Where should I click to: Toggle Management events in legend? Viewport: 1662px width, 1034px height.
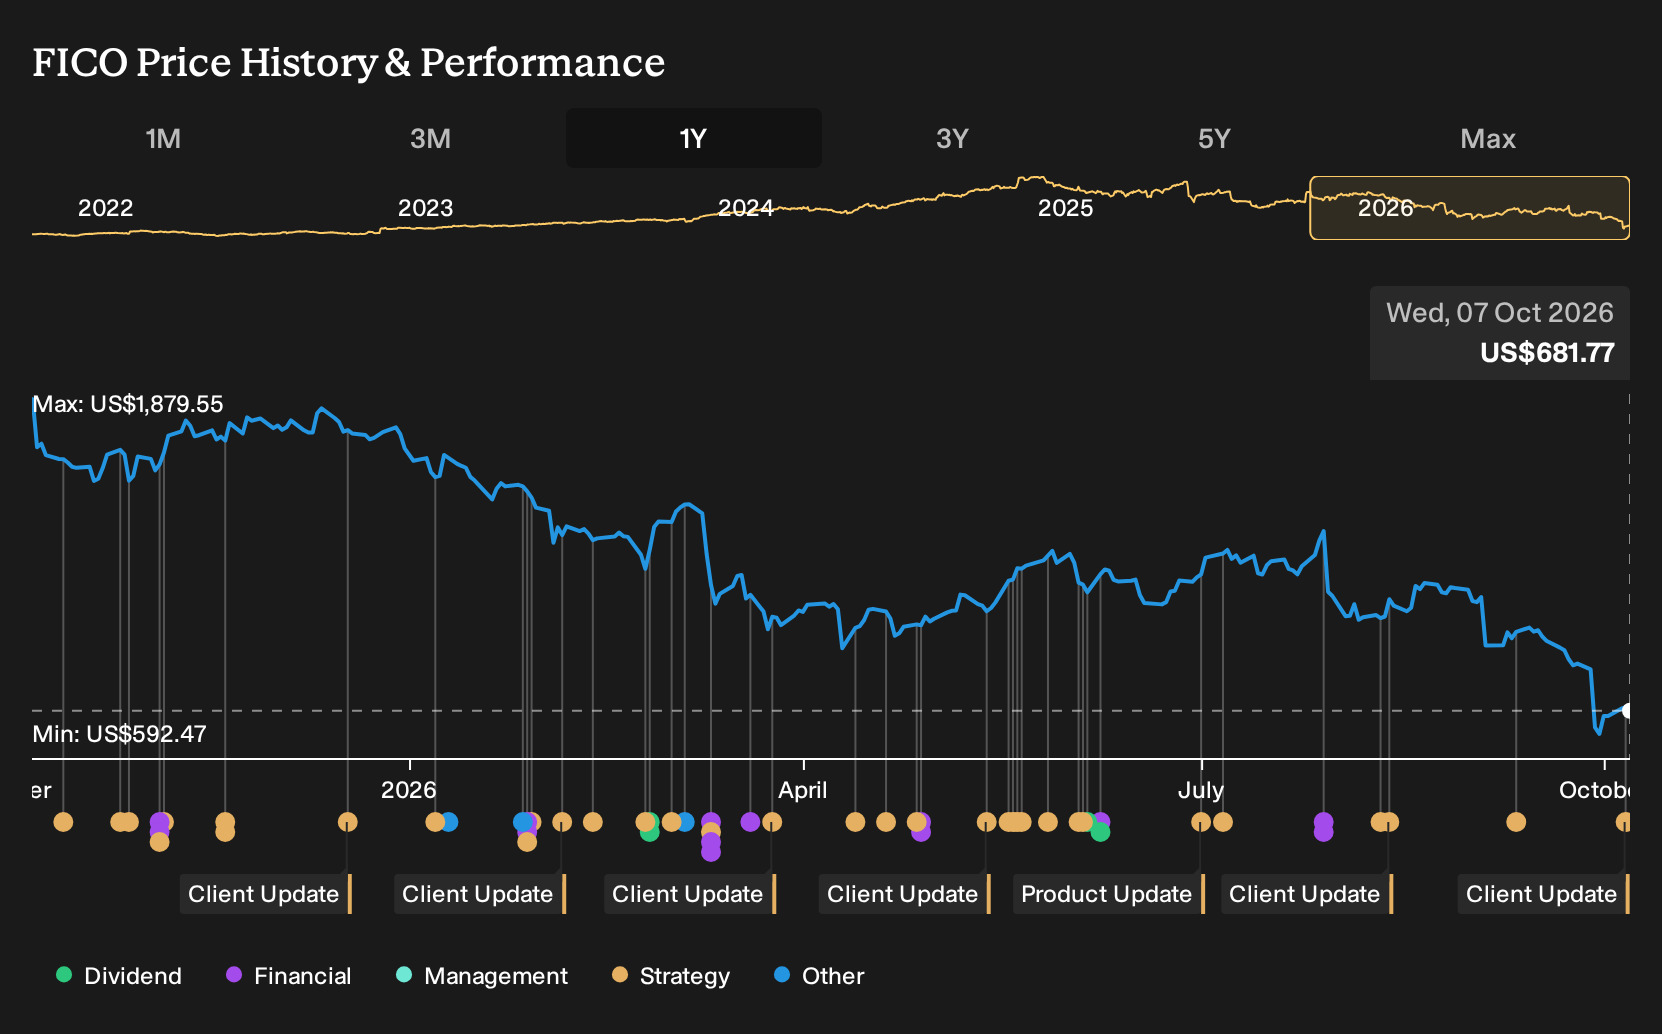point(482,976)
